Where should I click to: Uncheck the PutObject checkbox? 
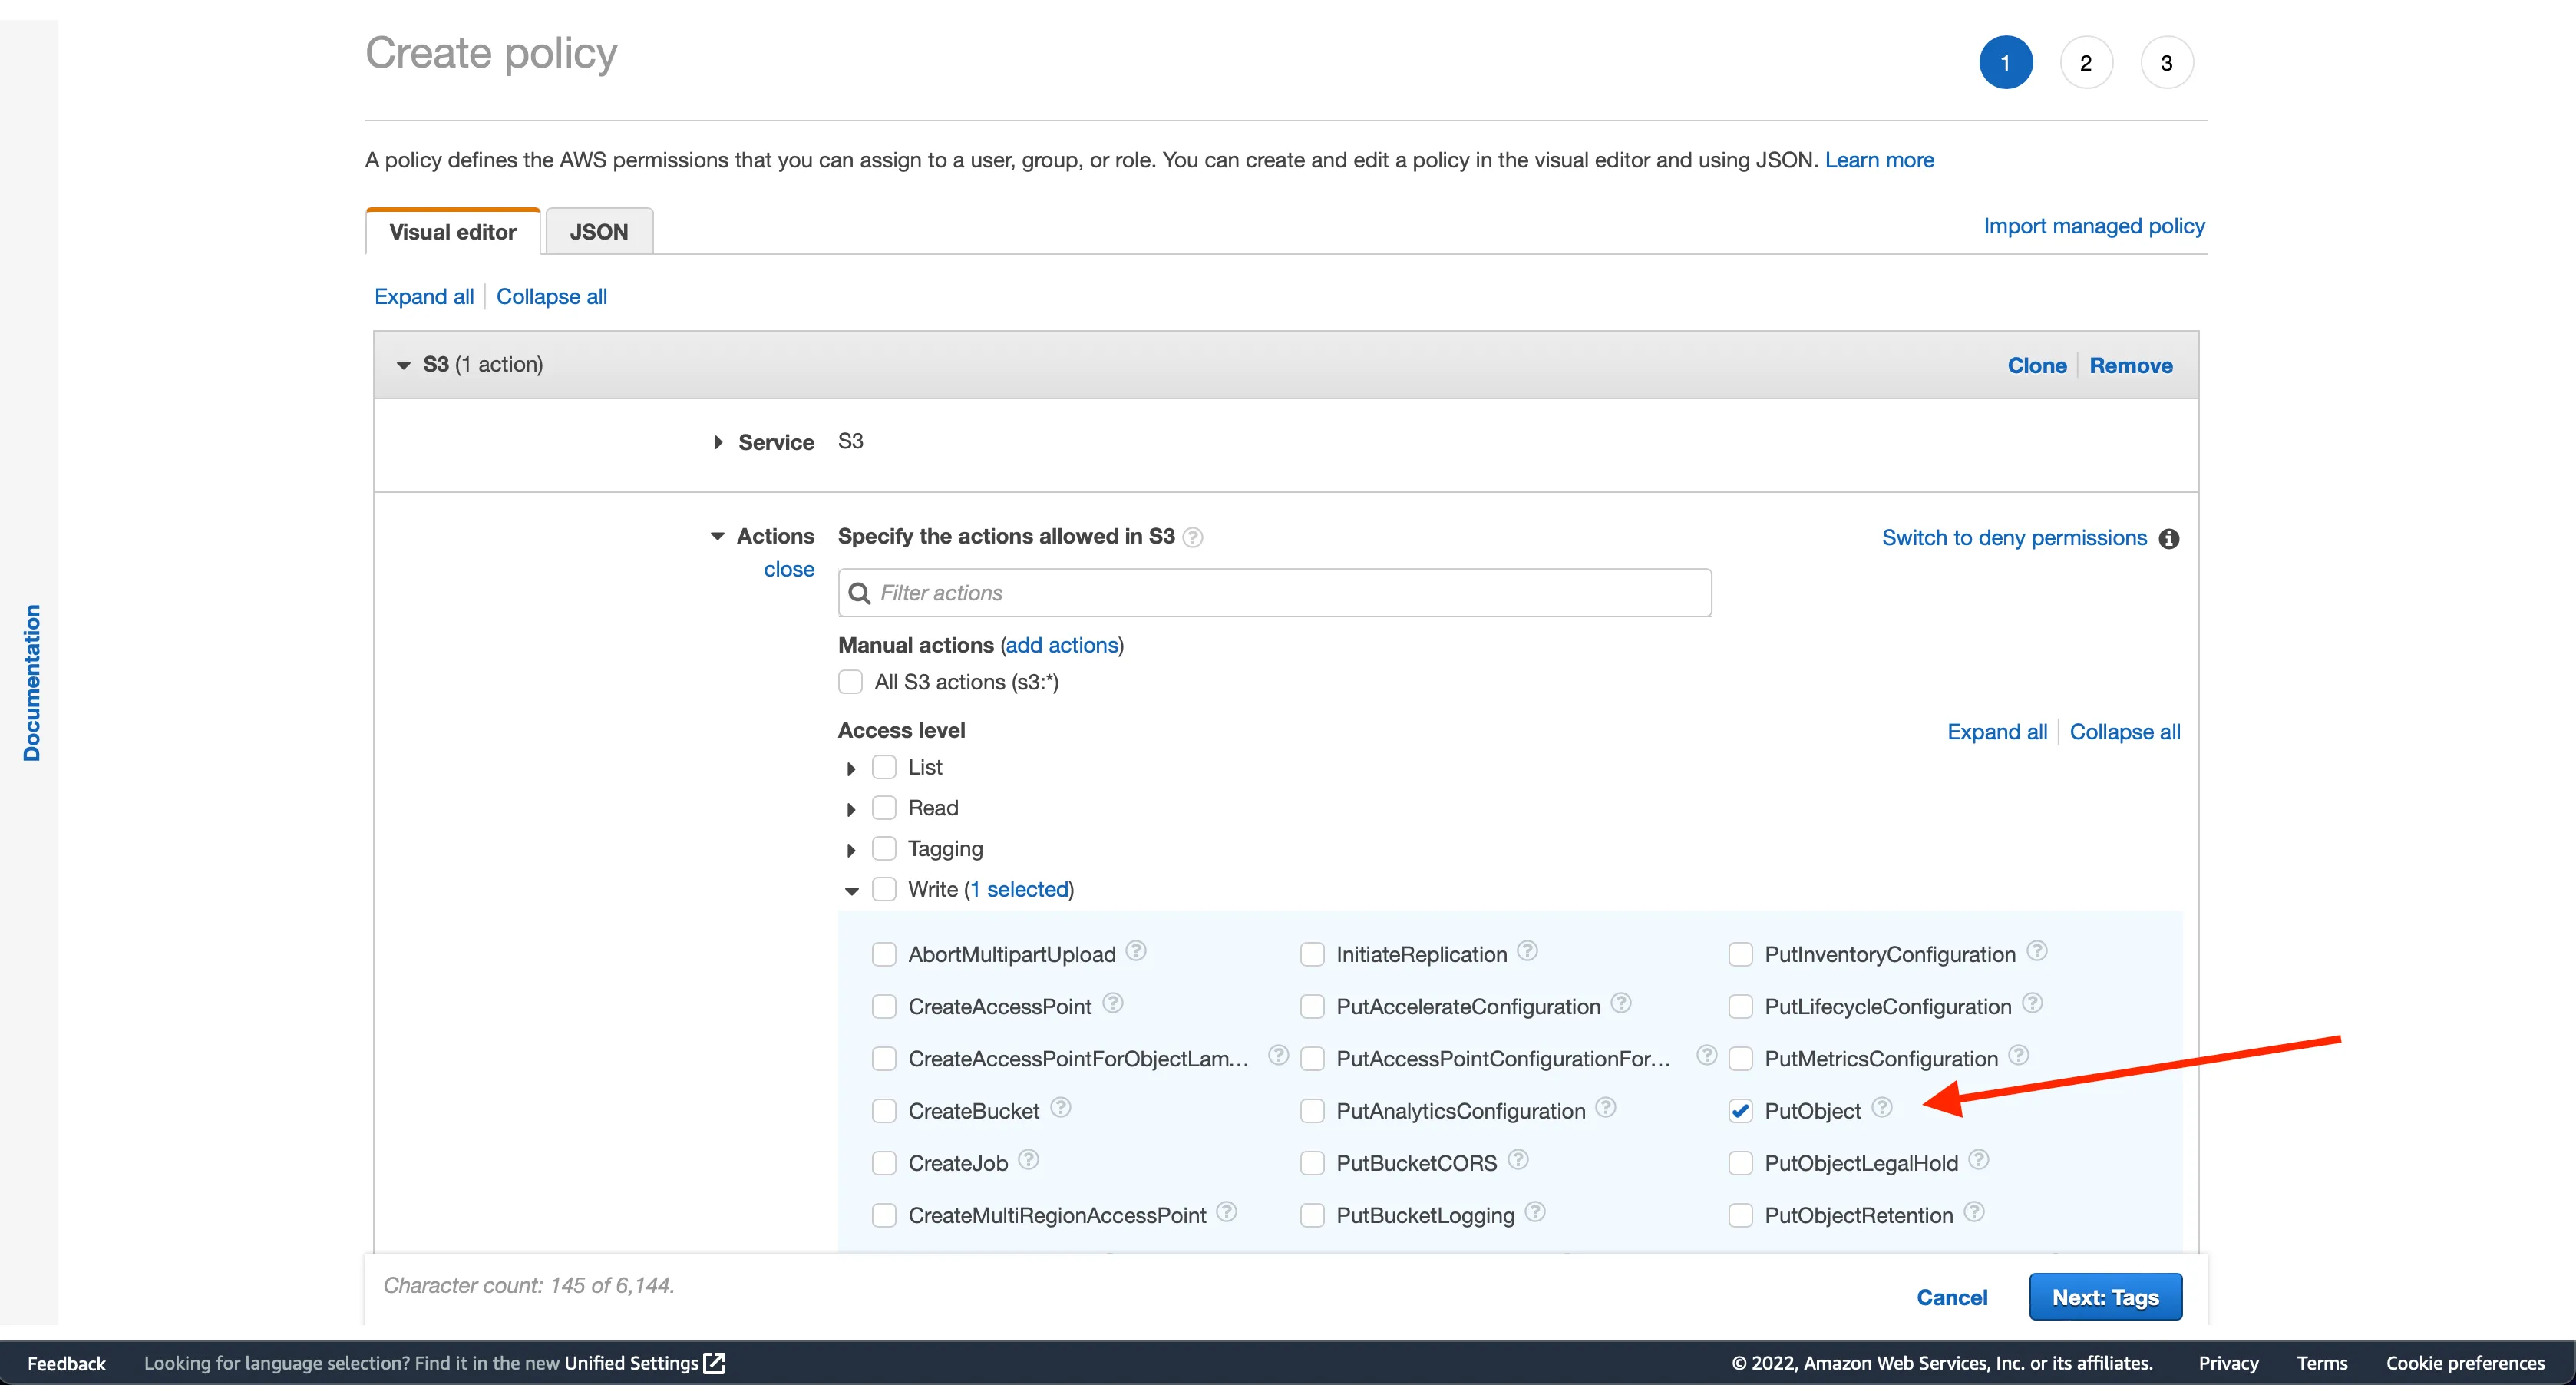1740,1111
